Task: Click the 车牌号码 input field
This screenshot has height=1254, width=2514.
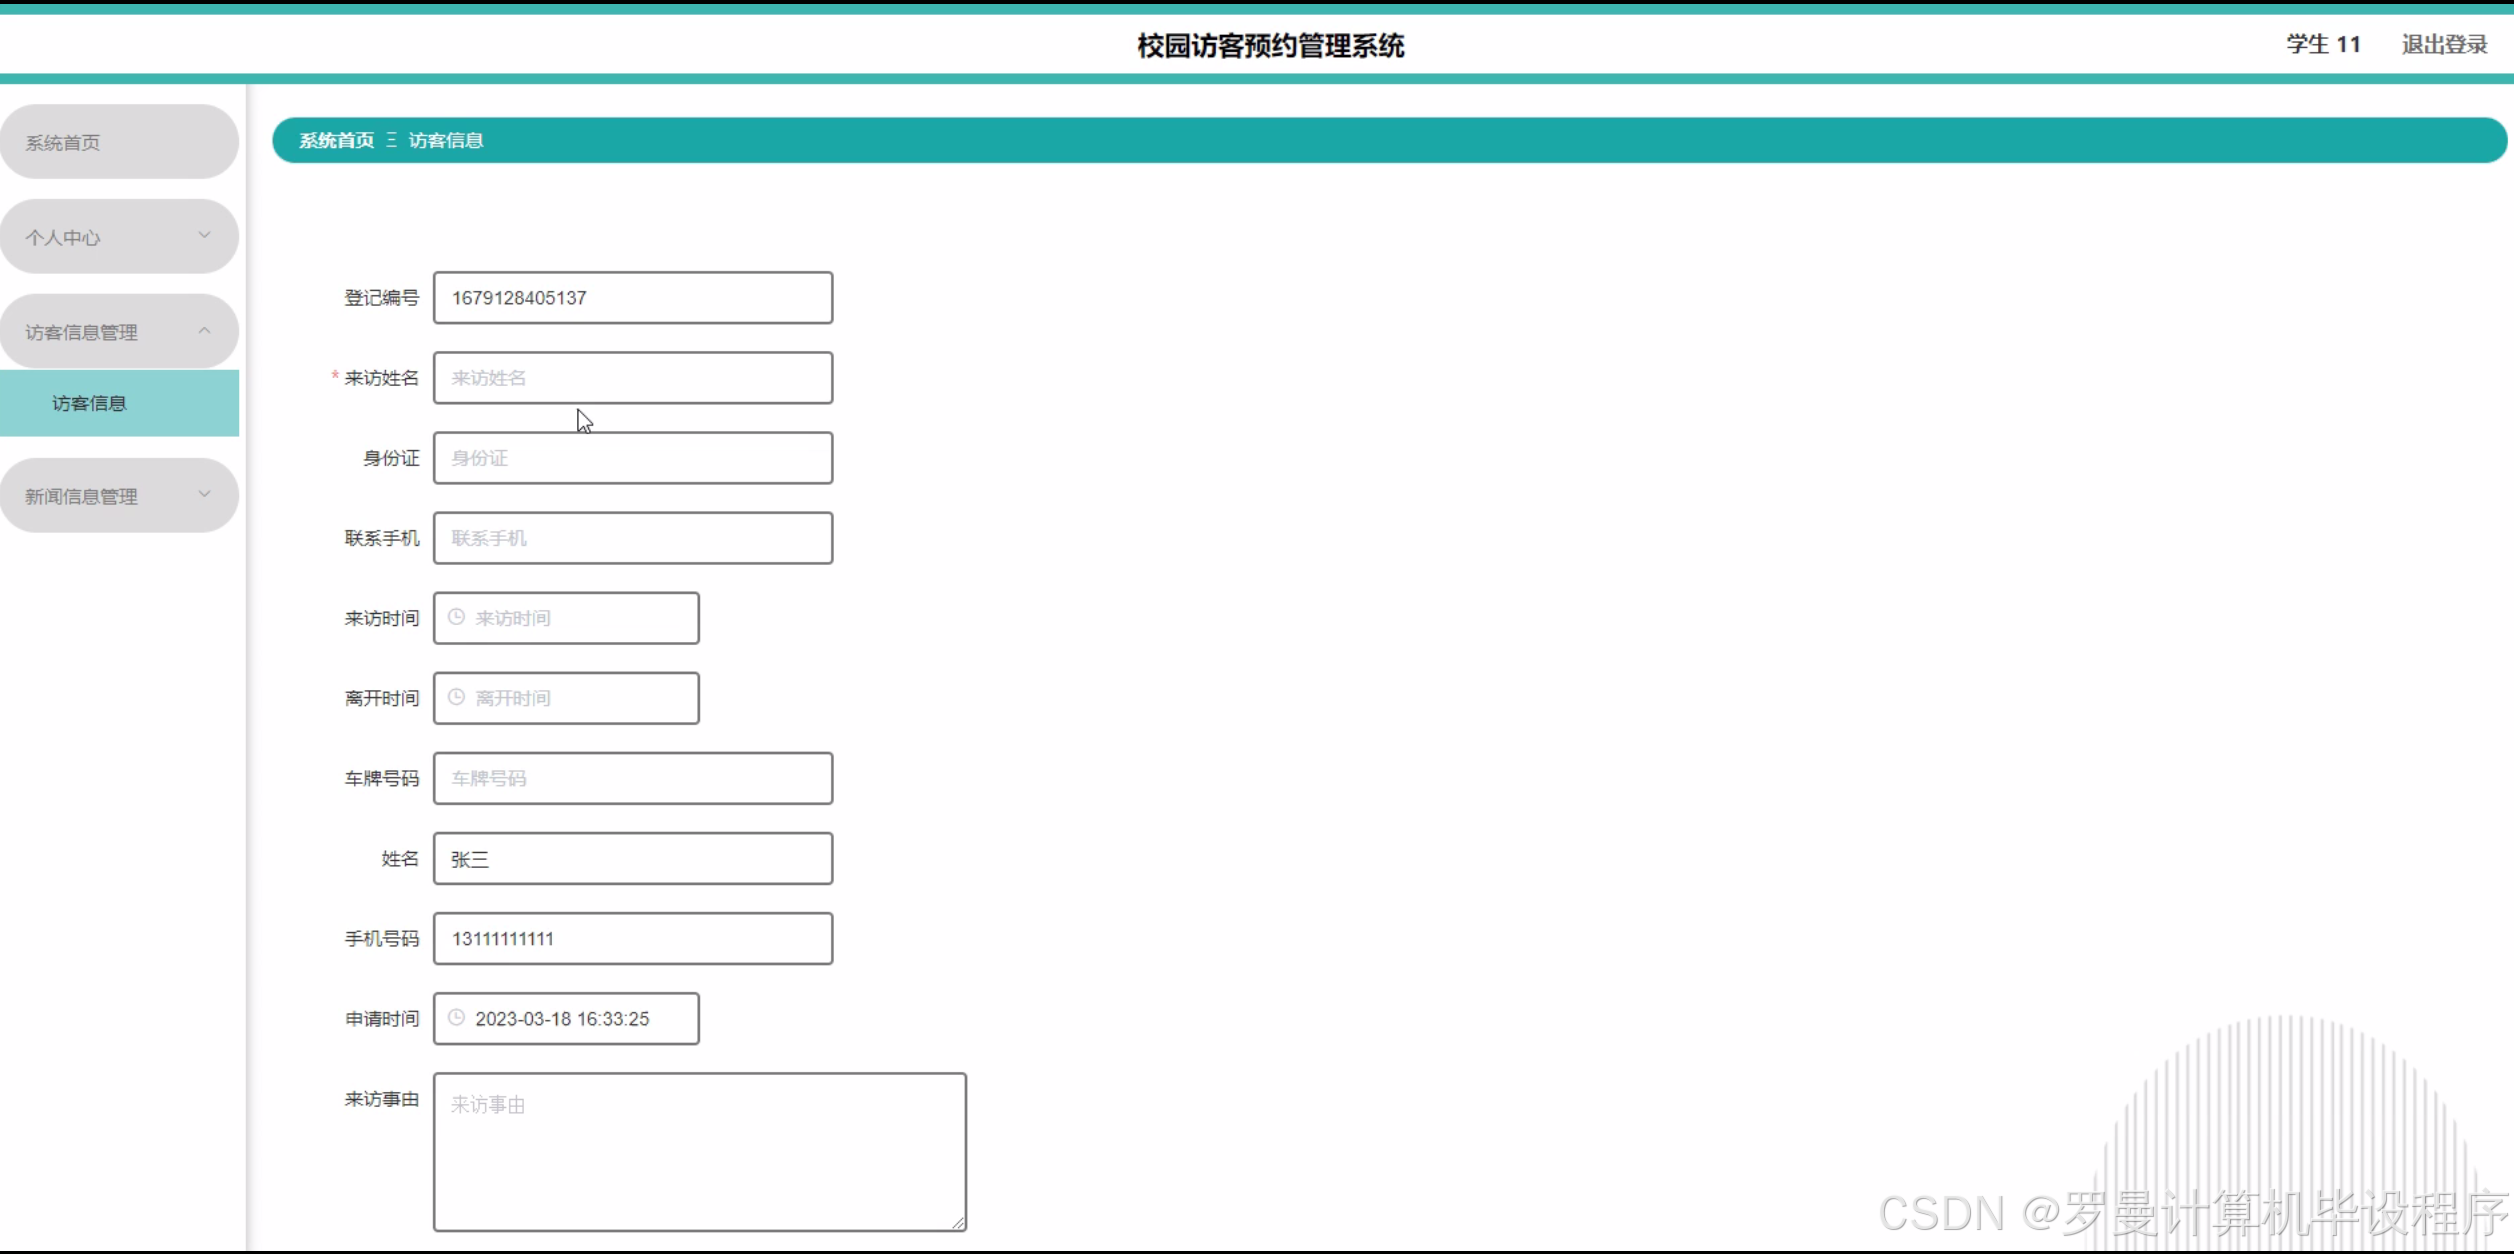Action: coord(632,778)
